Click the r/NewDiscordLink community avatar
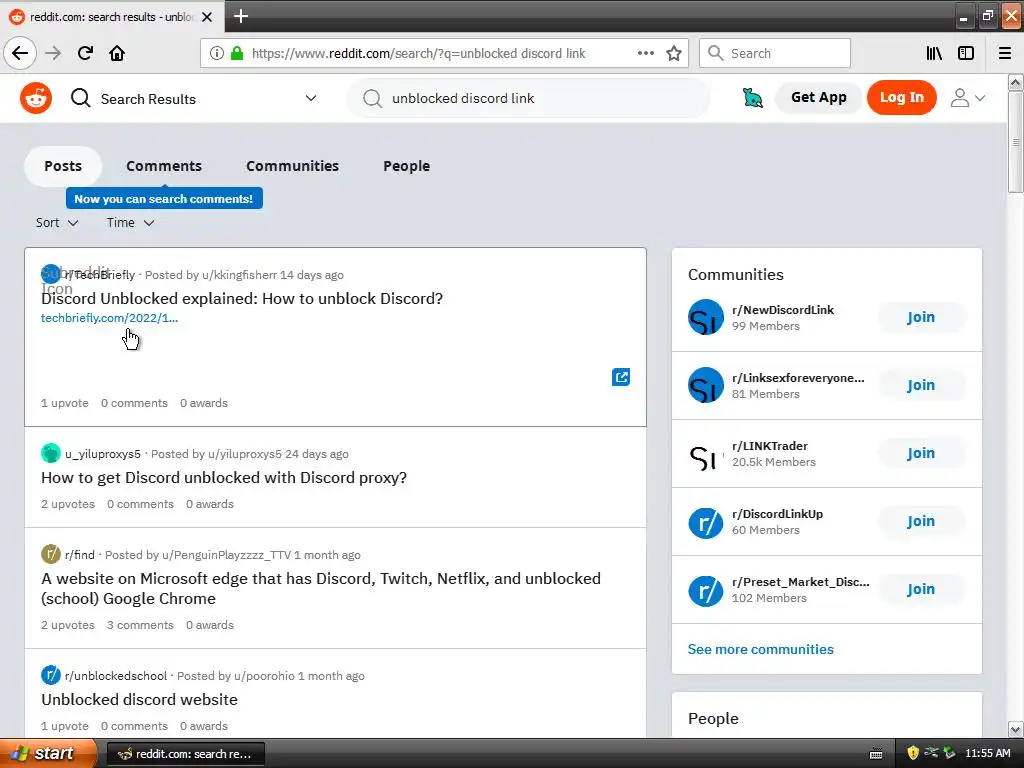This screenshot has width=1024, height=768. [706, 317]
